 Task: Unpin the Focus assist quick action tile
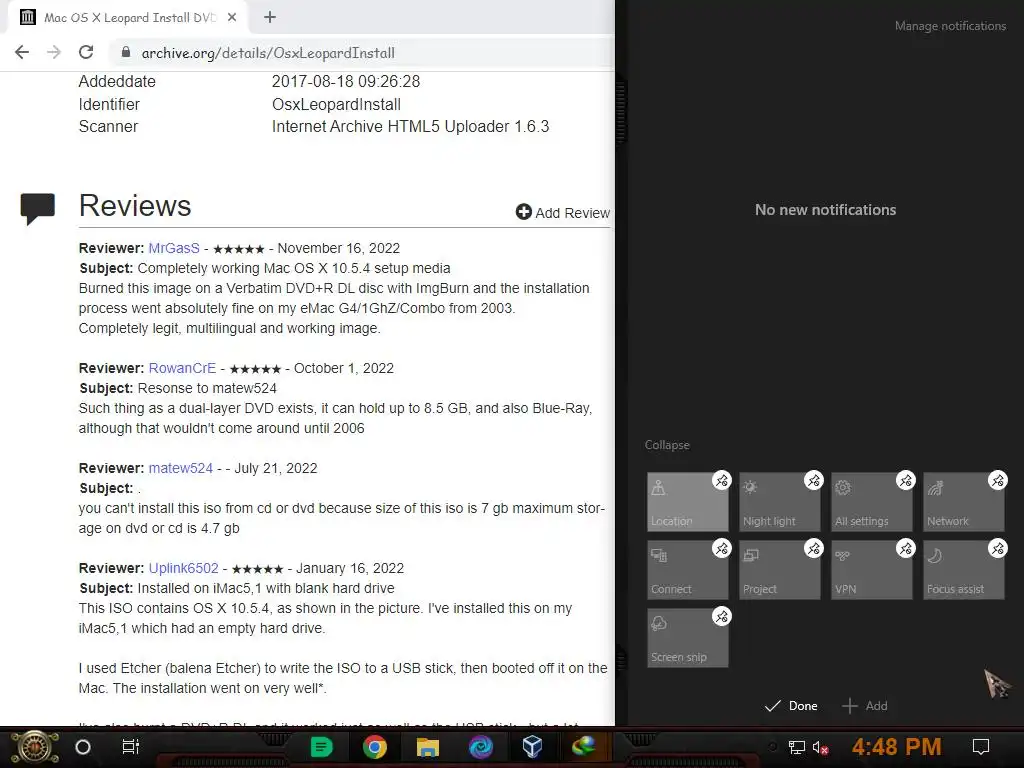998,549
